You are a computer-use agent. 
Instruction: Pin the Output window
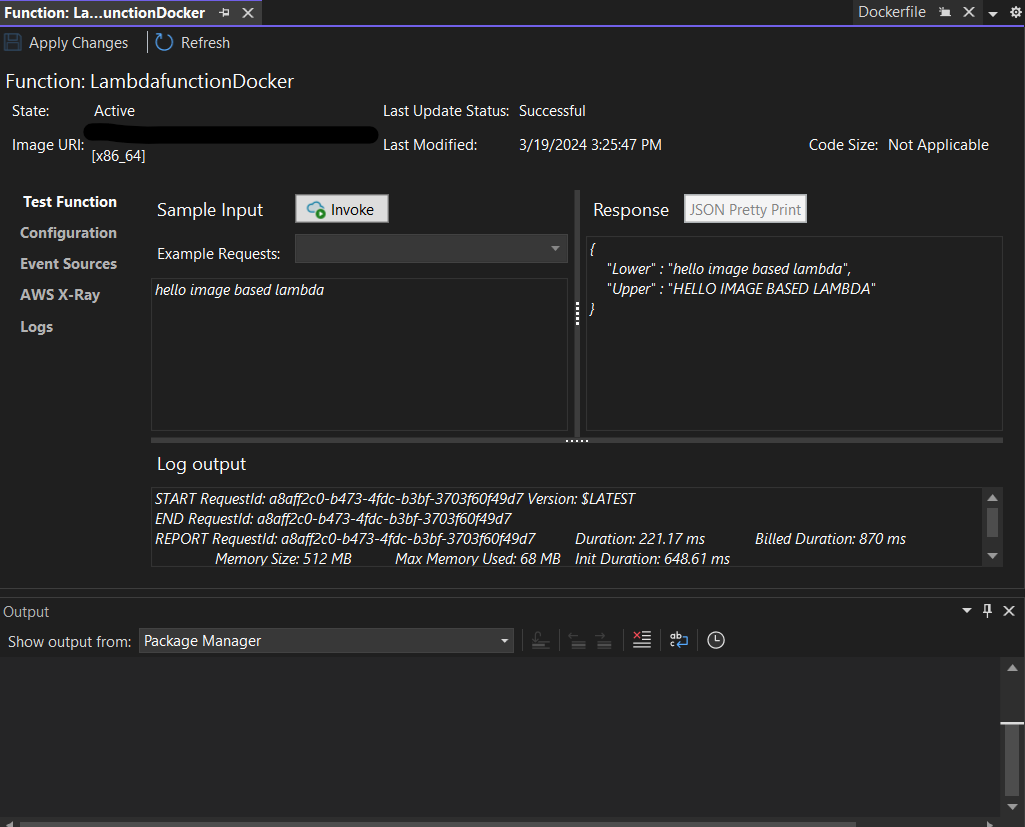click(987, 610)
